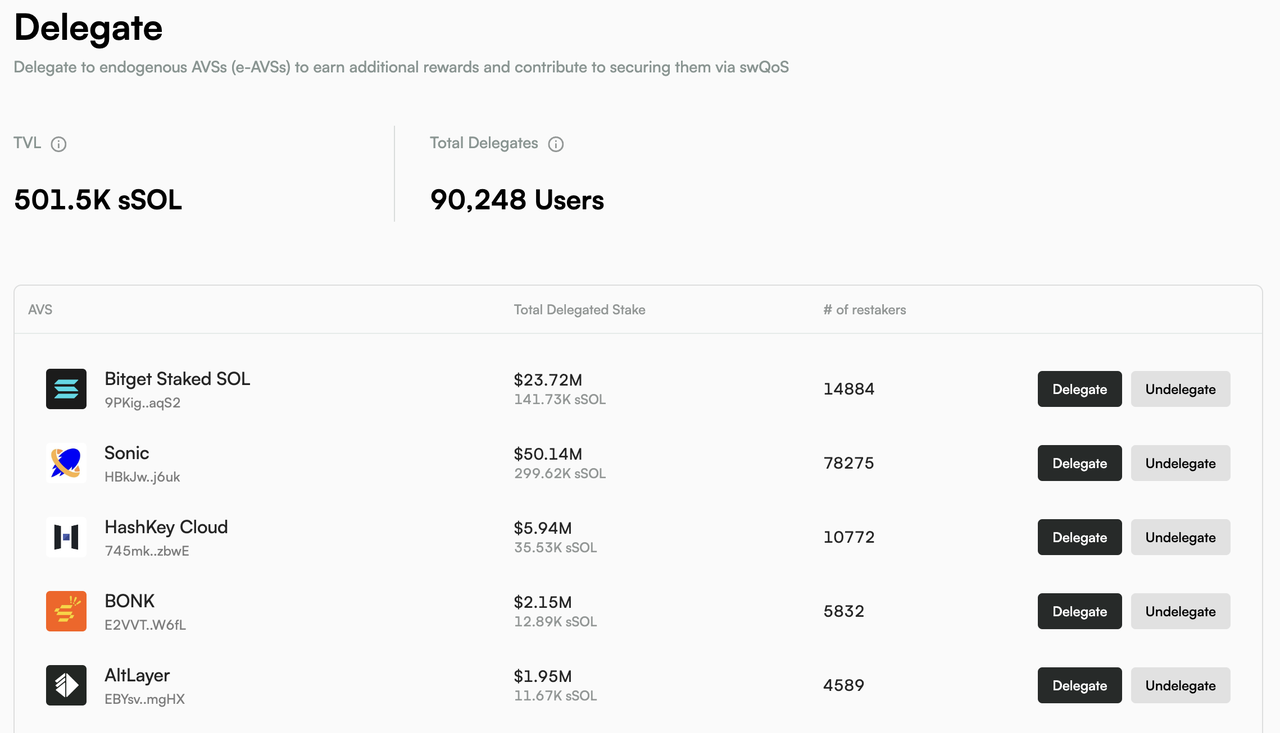The image size is (1280, 733).
Task: Click the orange BONK logo icon
Action: (x=66, y=611)
